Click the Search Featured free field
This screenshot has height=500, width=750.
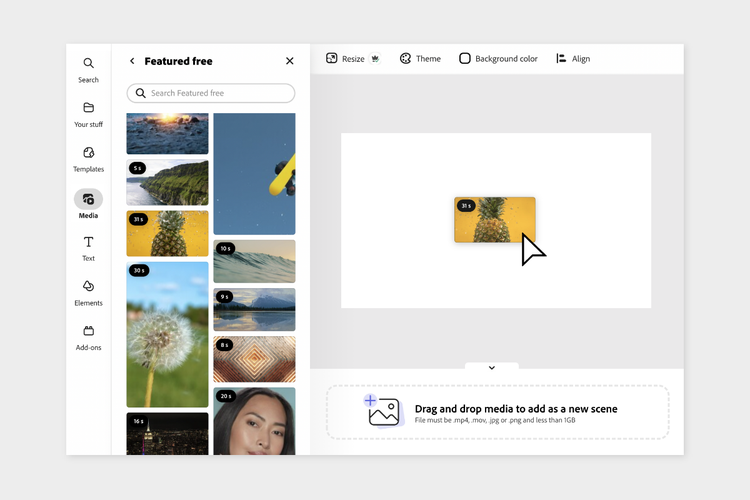pyautogui.click(x=211, y=93)
